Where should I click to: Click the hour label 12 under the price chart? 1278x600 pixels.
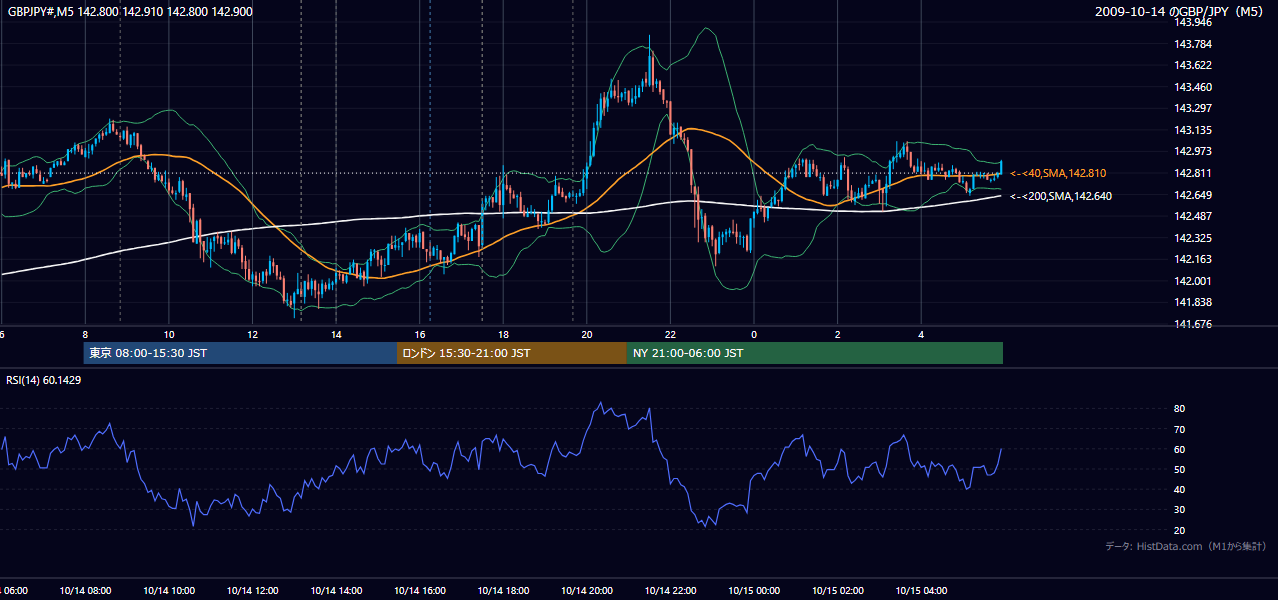click(253, 335)
